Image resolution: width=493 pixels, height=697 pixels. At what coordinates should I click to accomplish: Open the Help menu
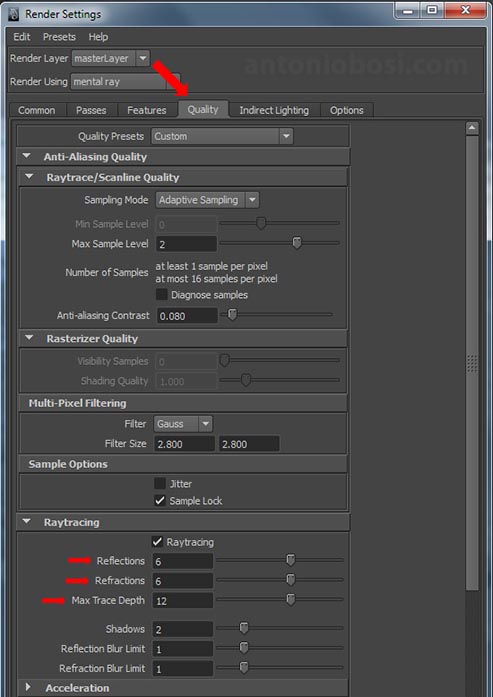[98, 37]
